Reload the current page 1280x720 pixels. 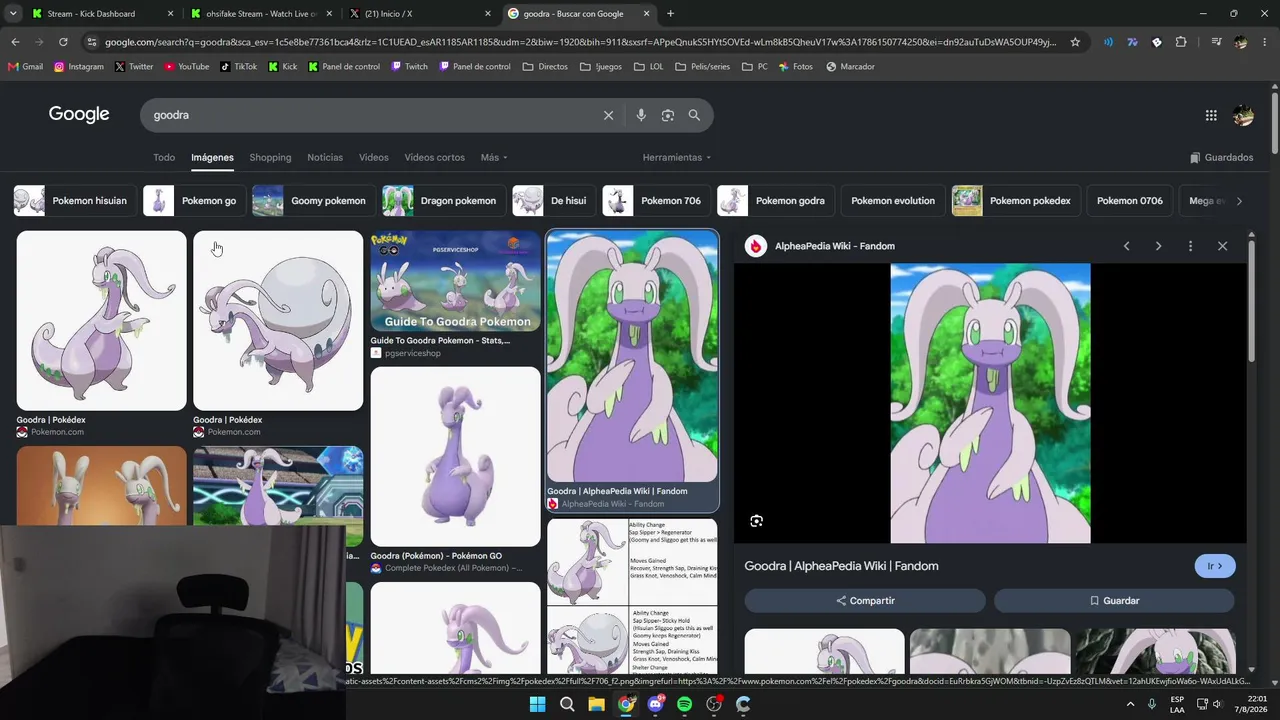(x=63, y=42)
